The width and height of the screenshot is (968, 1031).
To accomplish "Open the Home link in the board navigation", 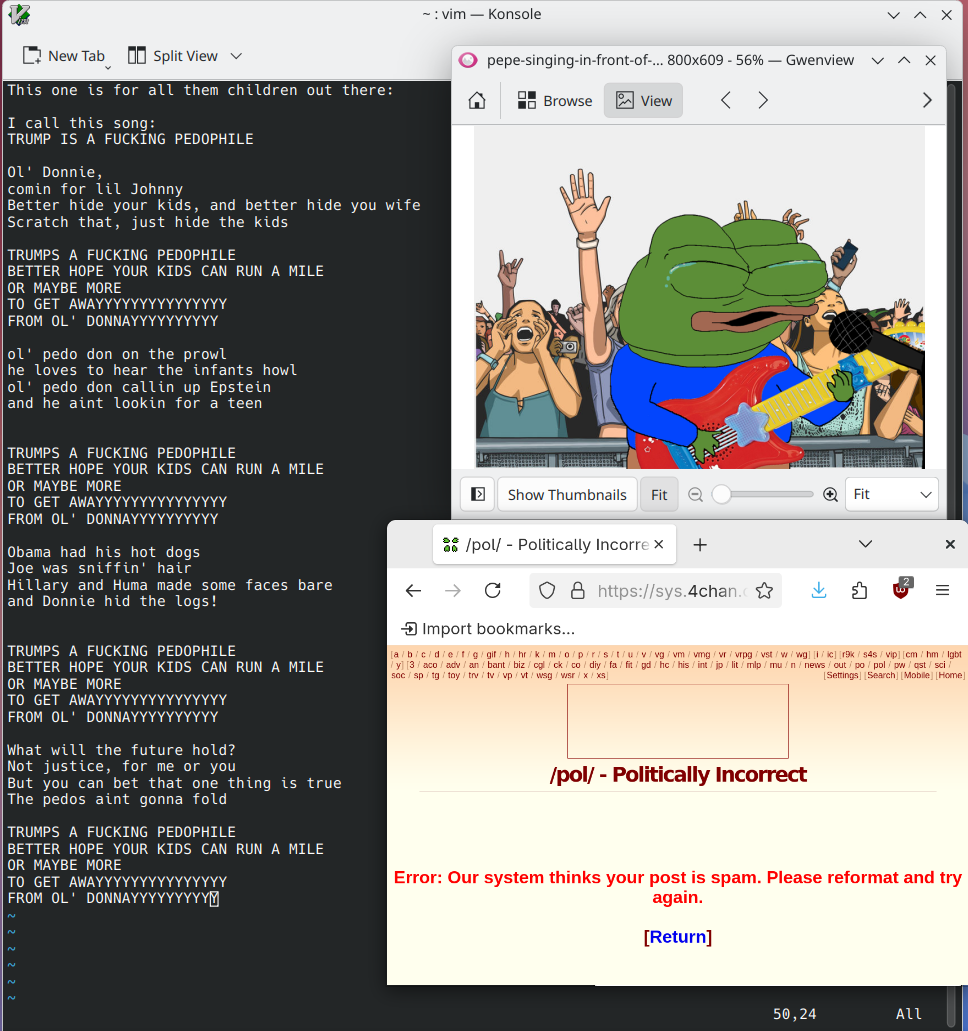I will click(950, 675).
